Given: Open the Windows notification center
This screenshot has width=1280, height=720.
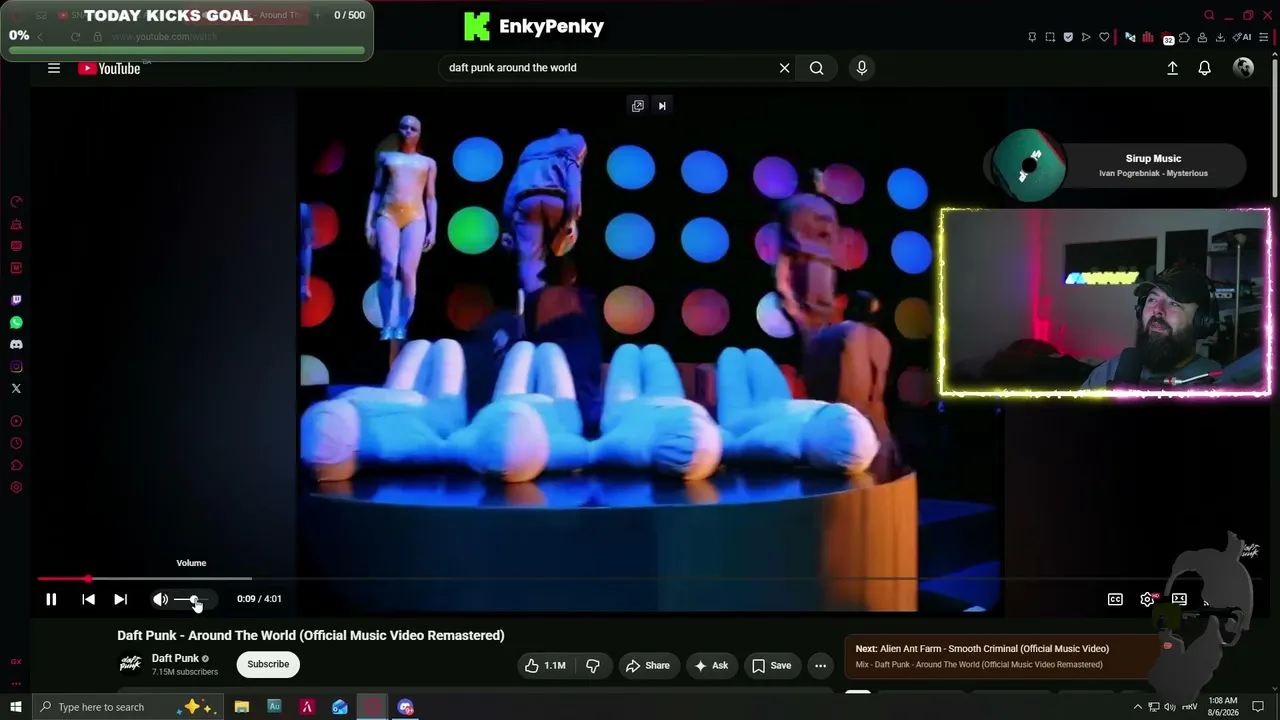Looking at the screenshot, I should point(1259,707).
